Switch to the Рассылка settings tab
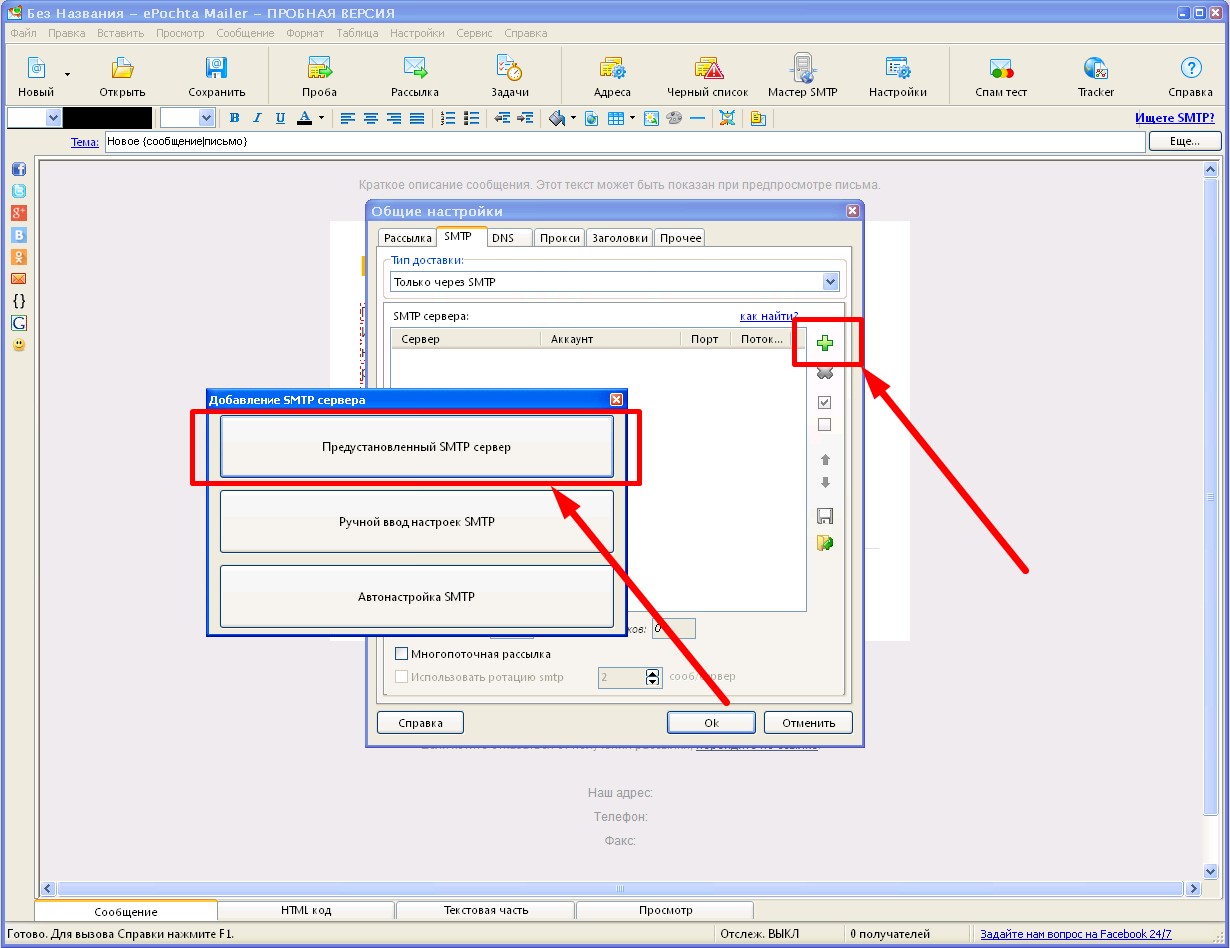 click(x=407, y=238)
